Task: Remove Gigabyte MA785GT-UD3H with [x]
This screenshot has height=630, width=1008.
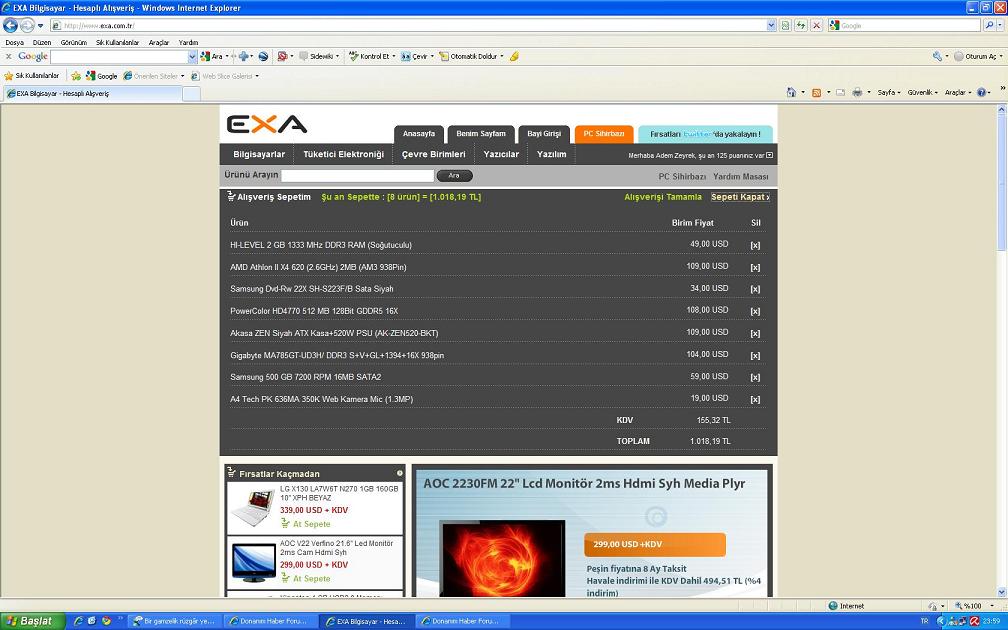Action: (x=755, y=356)
